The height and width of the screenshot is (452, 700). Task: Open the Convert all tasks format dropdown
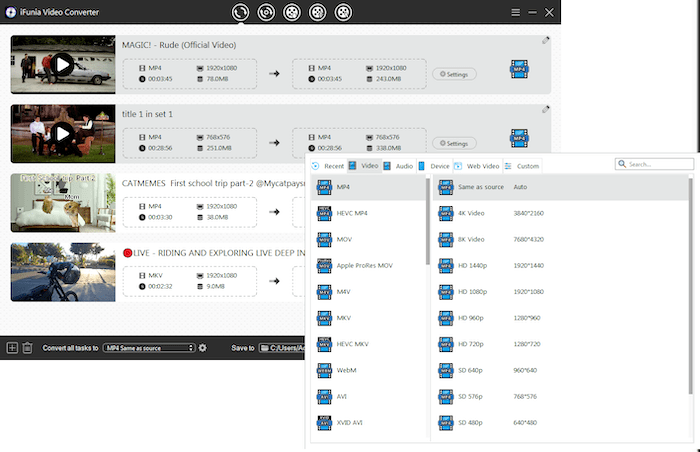149,348
